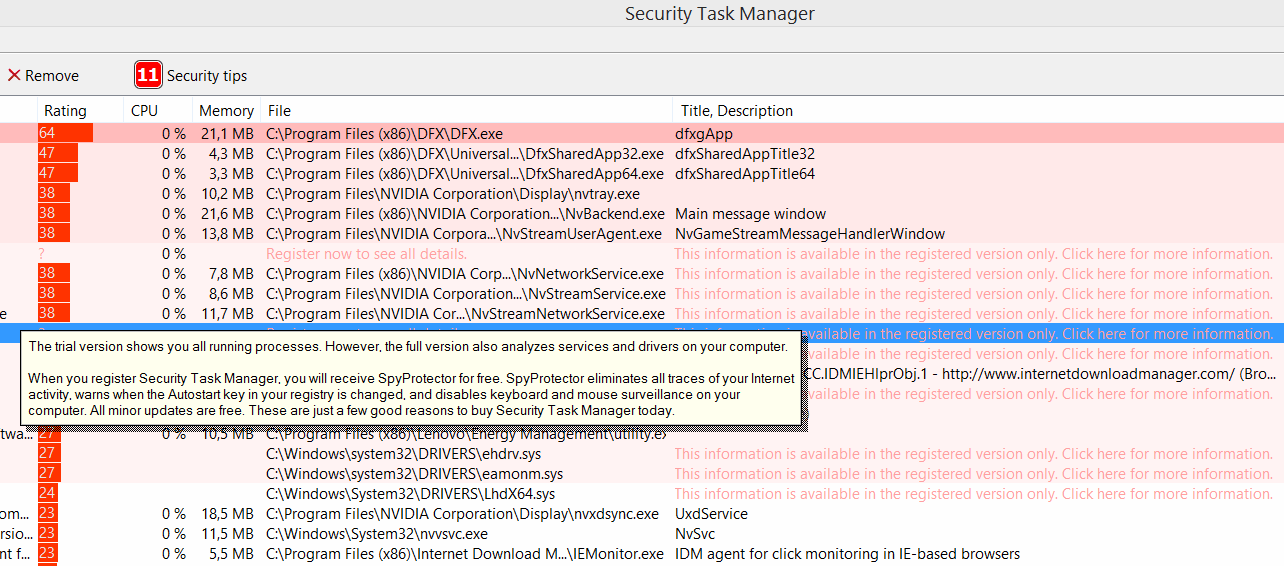
Task: Sort by the Memory column header
Action: [226, 111]
